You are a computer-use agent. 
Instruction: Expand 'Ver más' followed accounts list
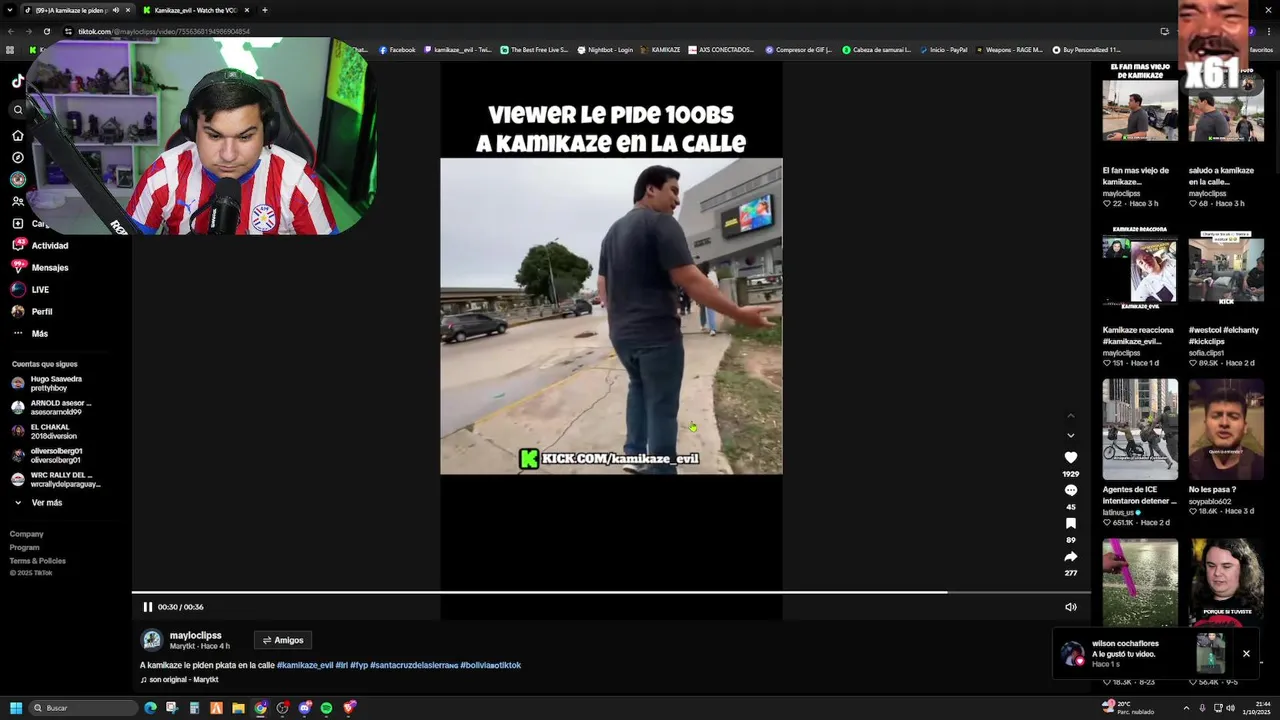[38, 502]
